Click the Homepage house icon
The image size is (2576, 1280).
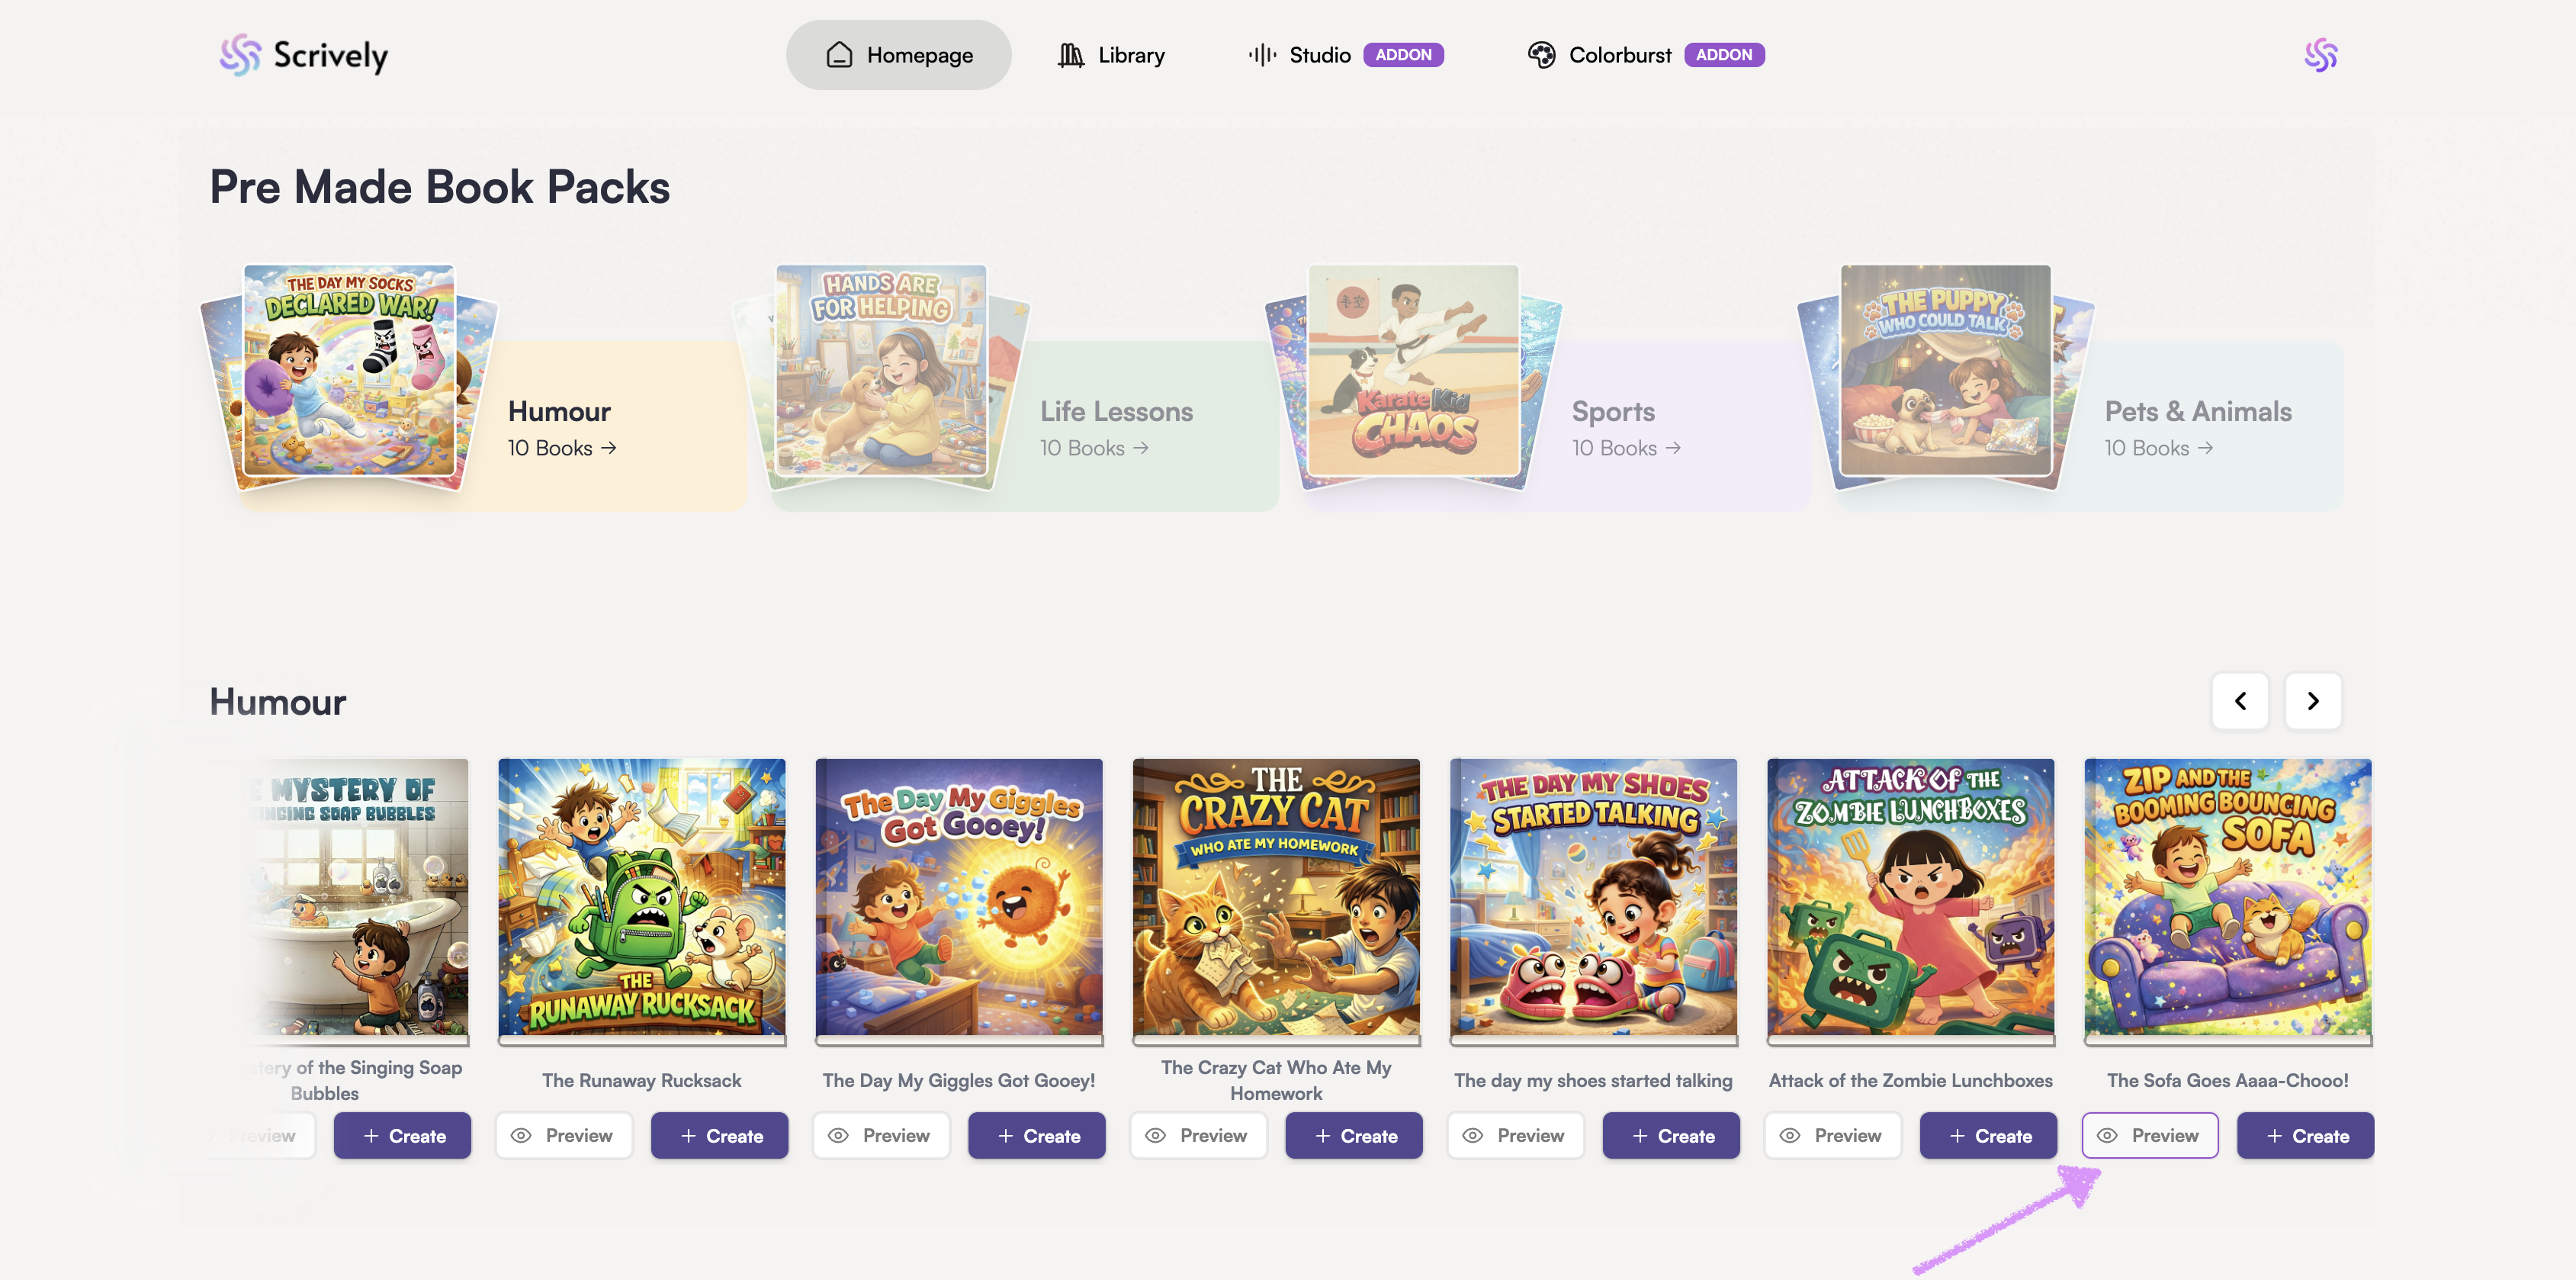[x=839, y=55]
